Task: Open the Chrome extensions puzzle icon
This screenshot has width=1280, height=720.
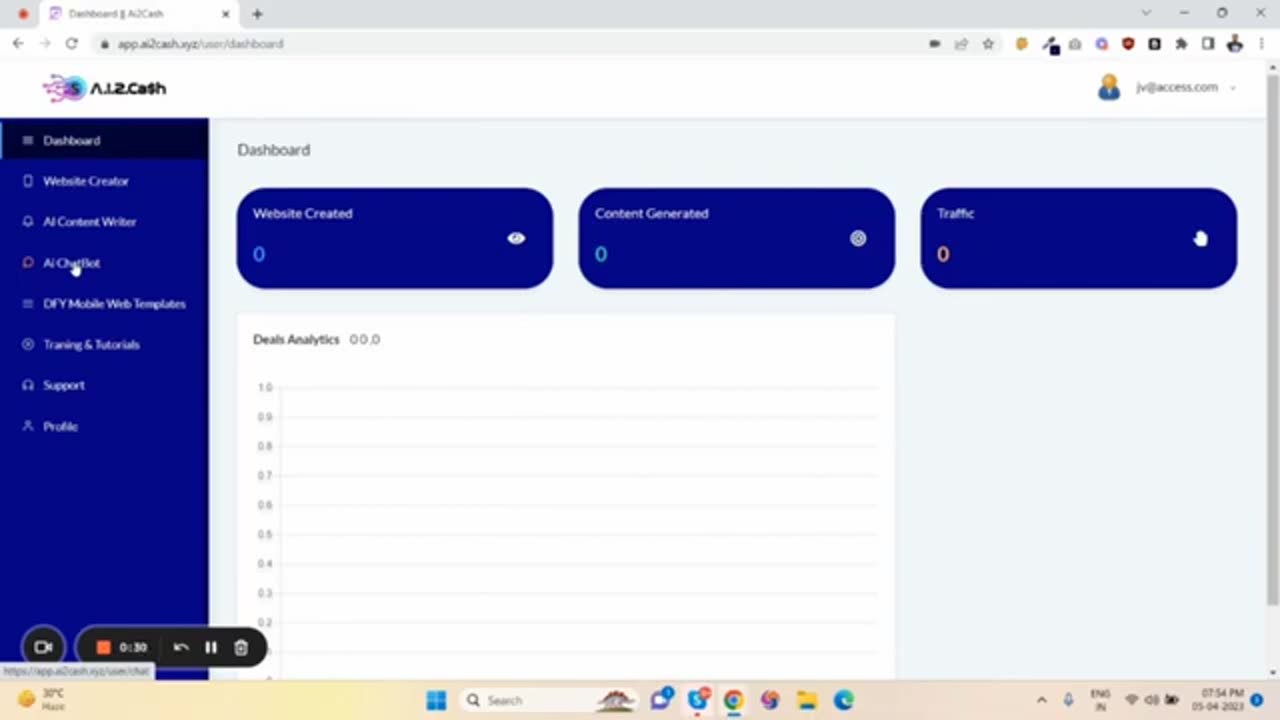Action: pyautogui.click(x=1181, y=44)
